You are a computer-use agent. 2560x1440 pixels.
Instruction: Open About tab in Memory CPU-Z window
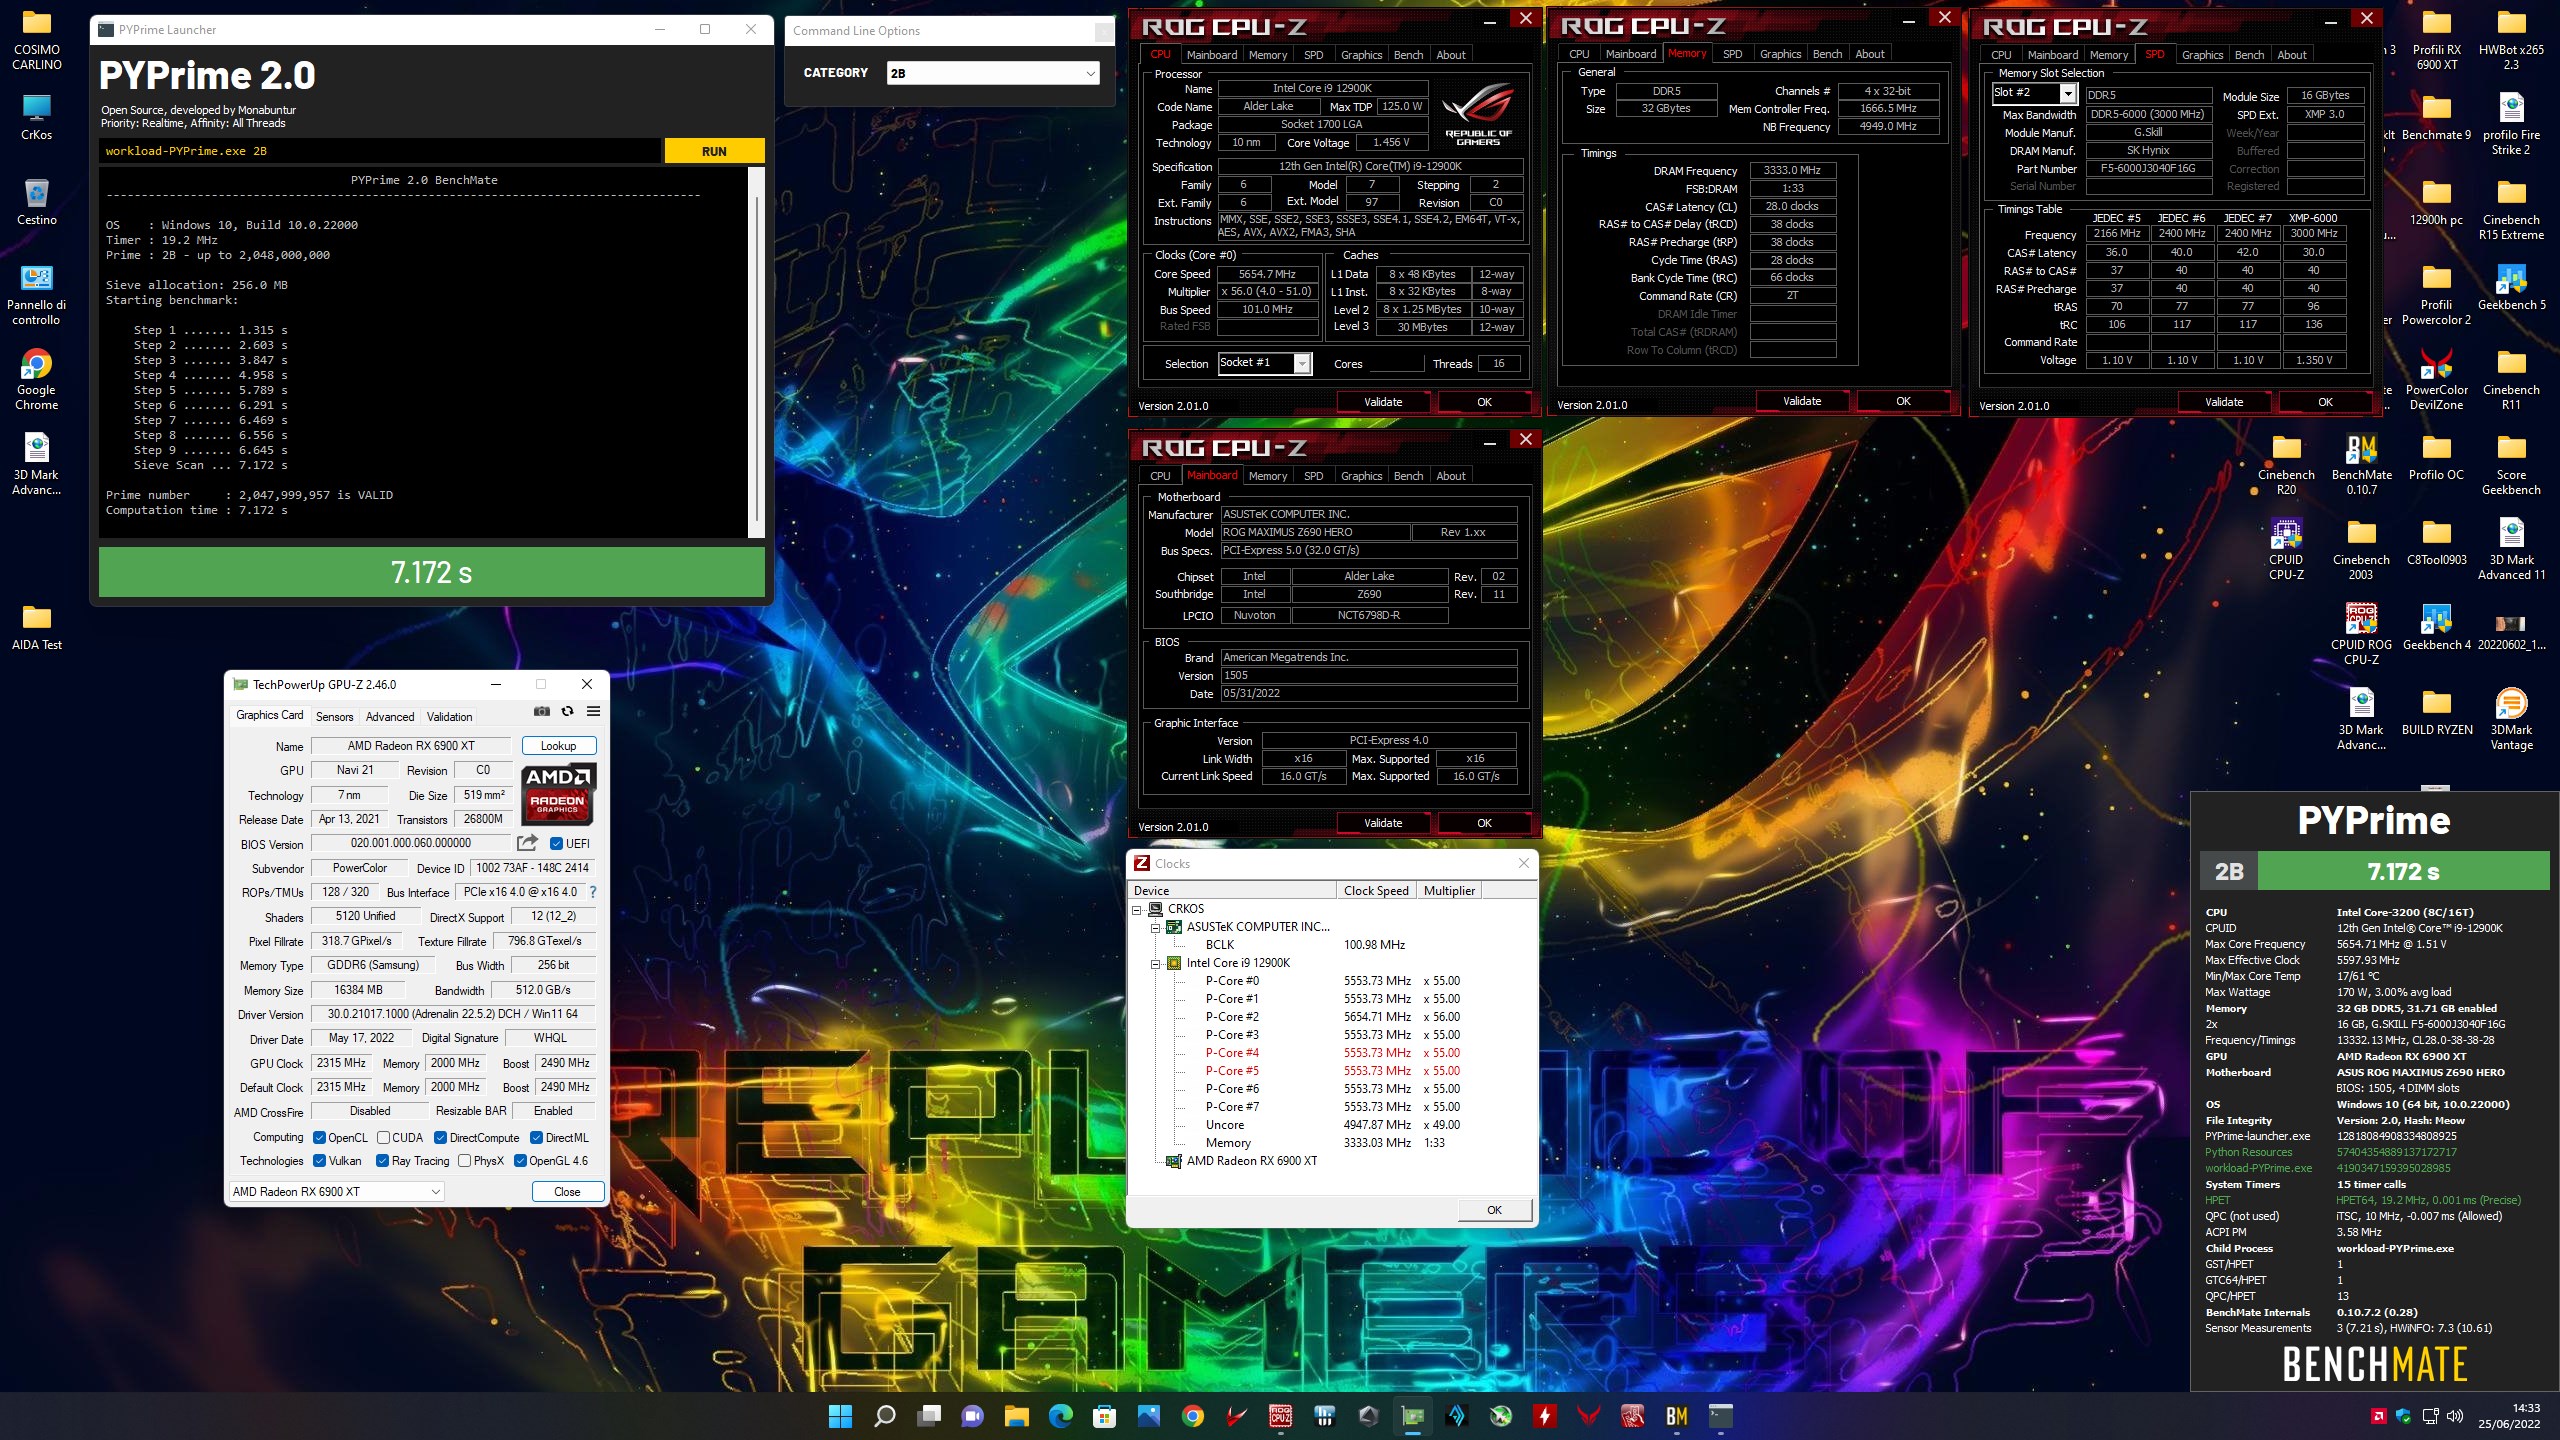coord(1870,54)
